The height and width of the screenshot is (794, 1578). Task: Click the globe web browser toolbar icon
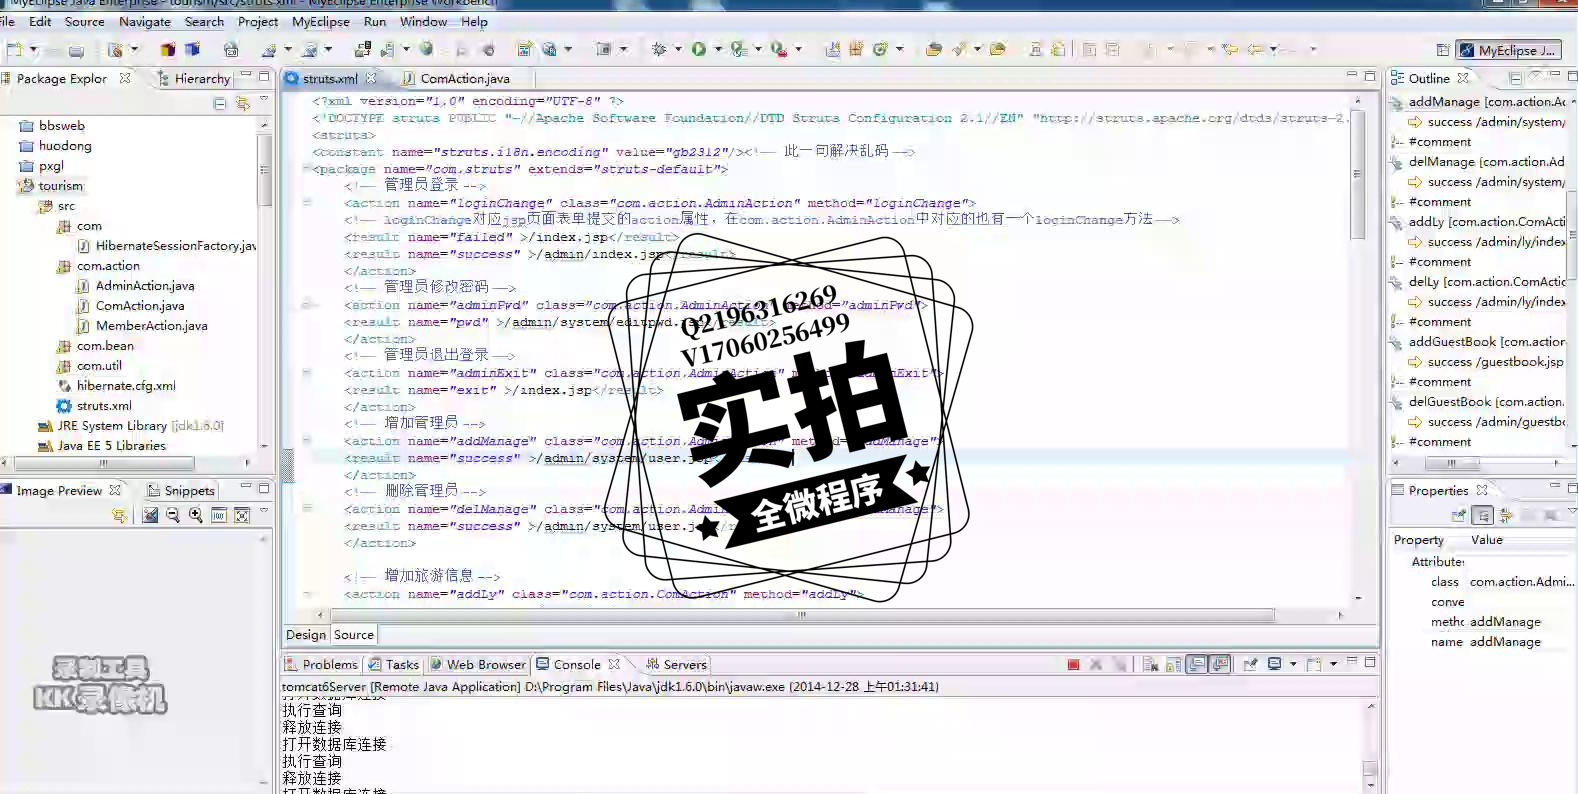tap(426, 49)
